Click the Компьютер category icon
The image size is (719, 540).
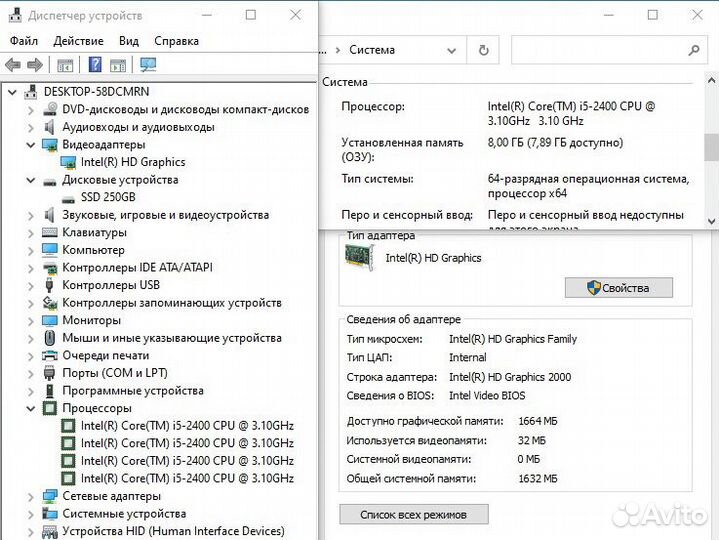[x=50, y=250]
